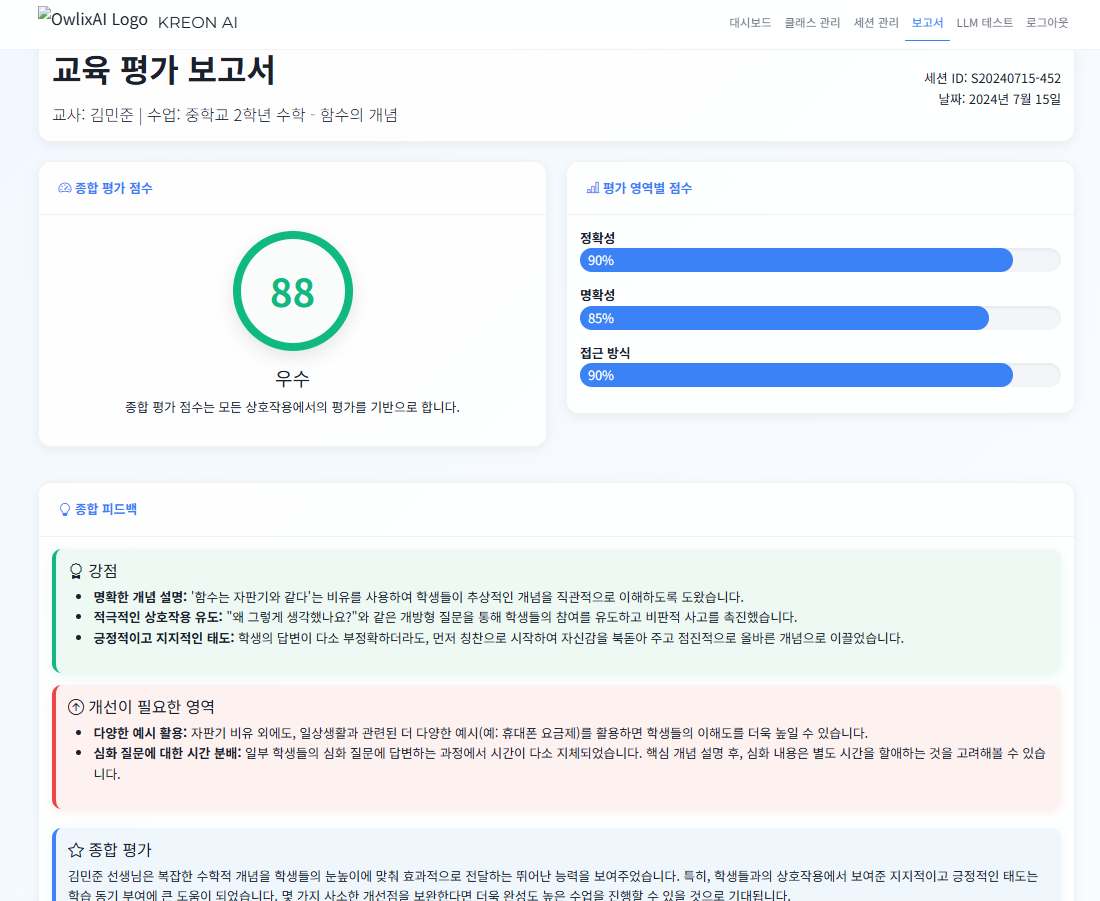Select the 보고서 navigation tab
The height and width of the screenshot is (901, 1100).
click(927, 22)
